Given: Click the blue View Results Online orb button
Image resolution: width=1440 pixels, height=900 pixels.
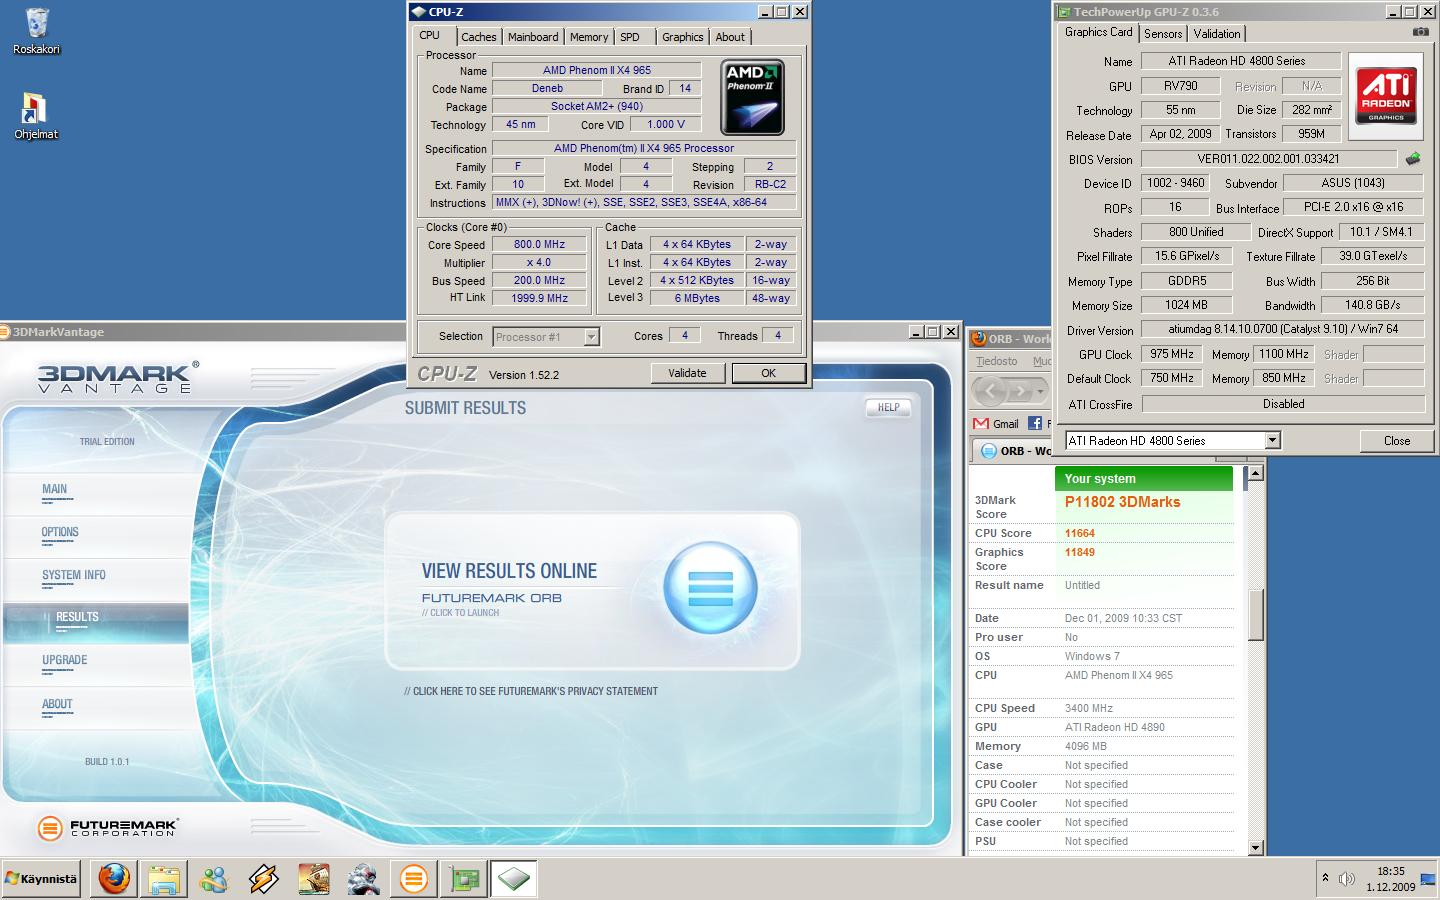Looking at the screenshot, I should [x=711, y=589].
